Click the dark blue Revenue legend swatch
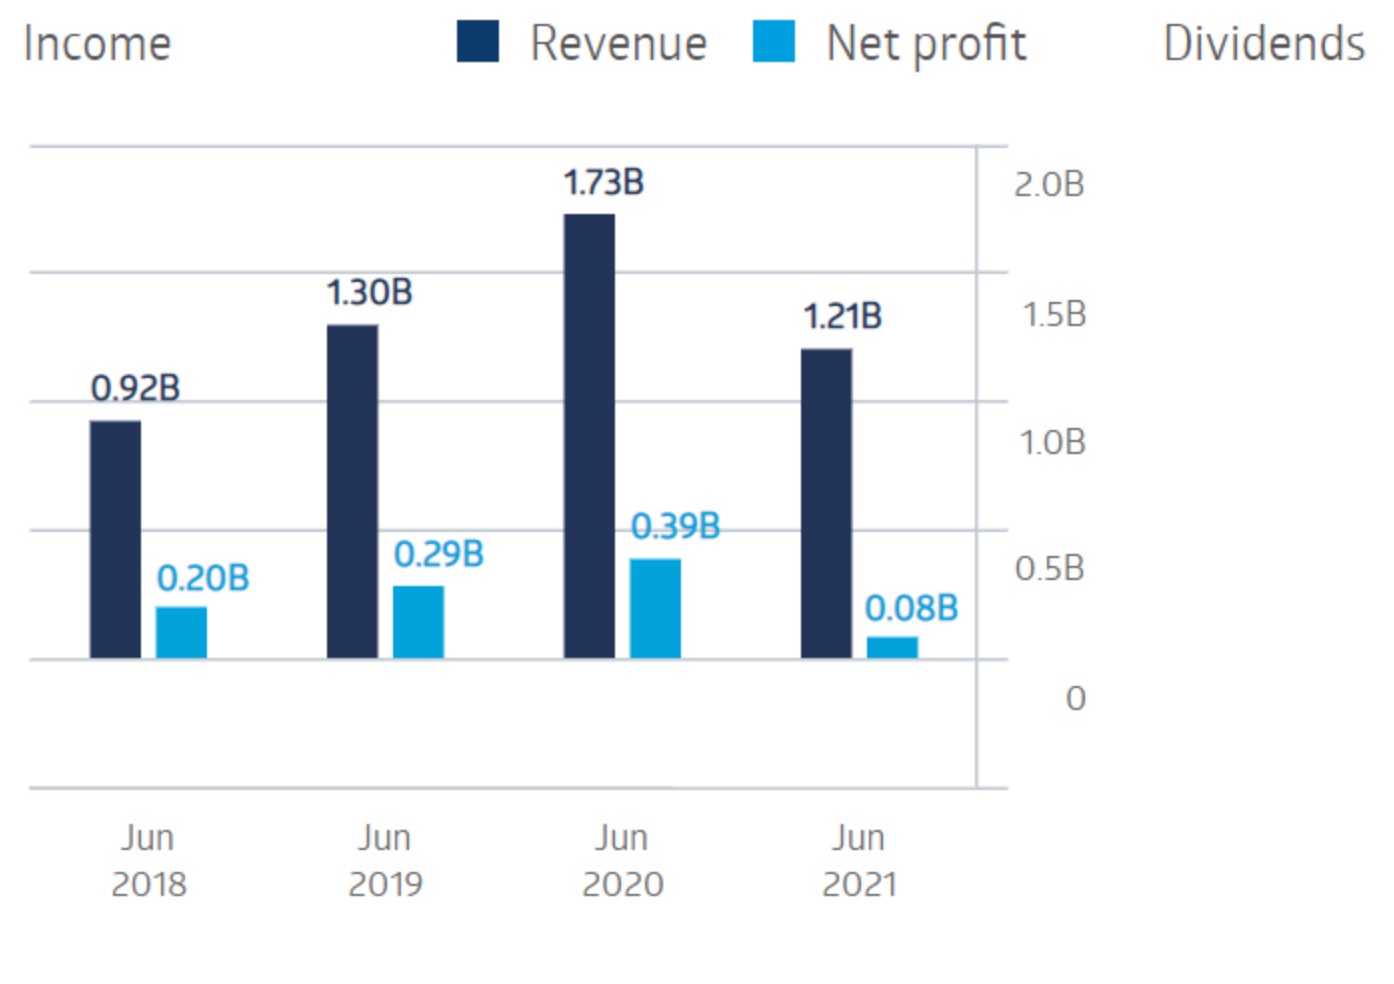This screenshot has height=984, width=1394. 477,42
